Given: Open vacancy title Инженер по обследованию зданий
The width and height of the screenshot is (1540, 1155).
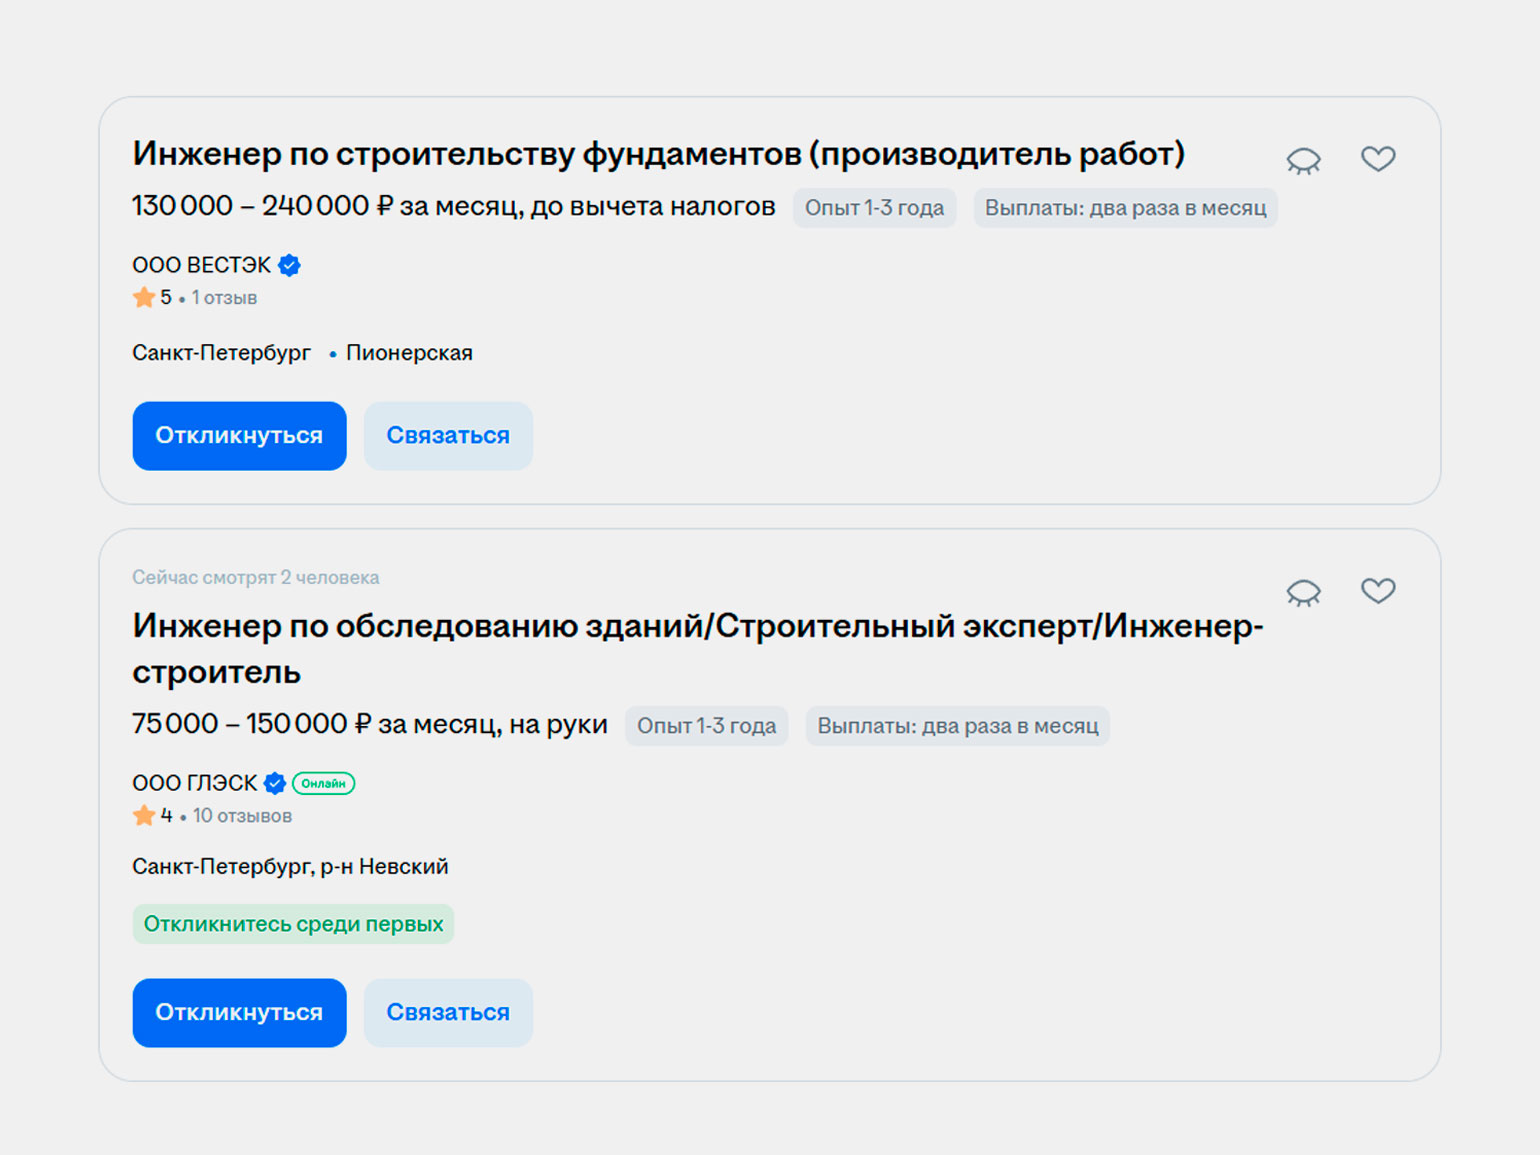Looking at the screenshot, I should [698, 648].
